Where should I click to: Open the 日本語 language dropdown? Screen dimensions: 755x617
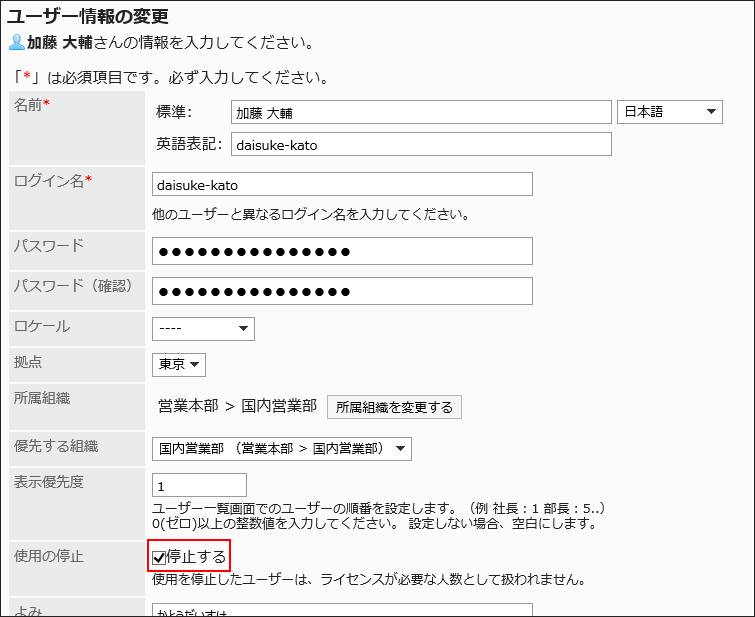tap(670, 112)
